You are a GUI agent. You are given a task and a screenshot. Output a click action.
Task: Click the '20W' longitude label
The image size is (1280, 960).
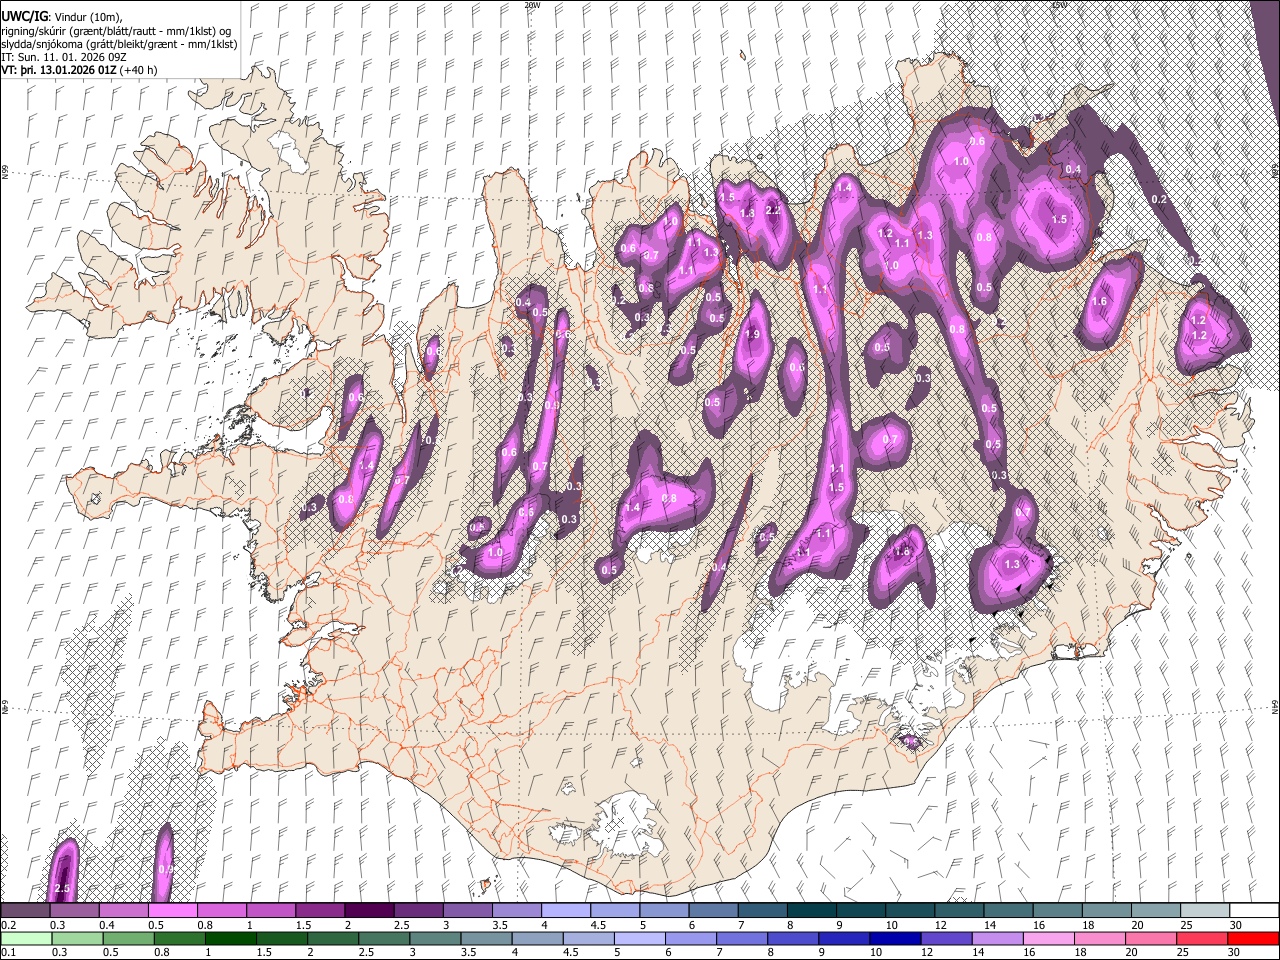[532, 5]
